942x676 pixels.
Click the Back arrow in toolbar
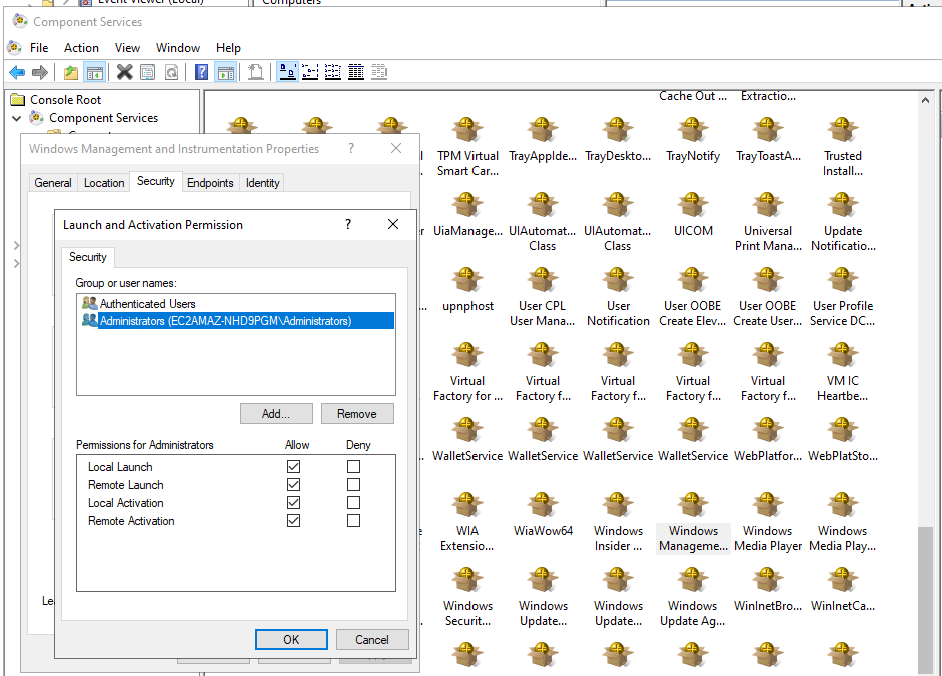[17, 72]
